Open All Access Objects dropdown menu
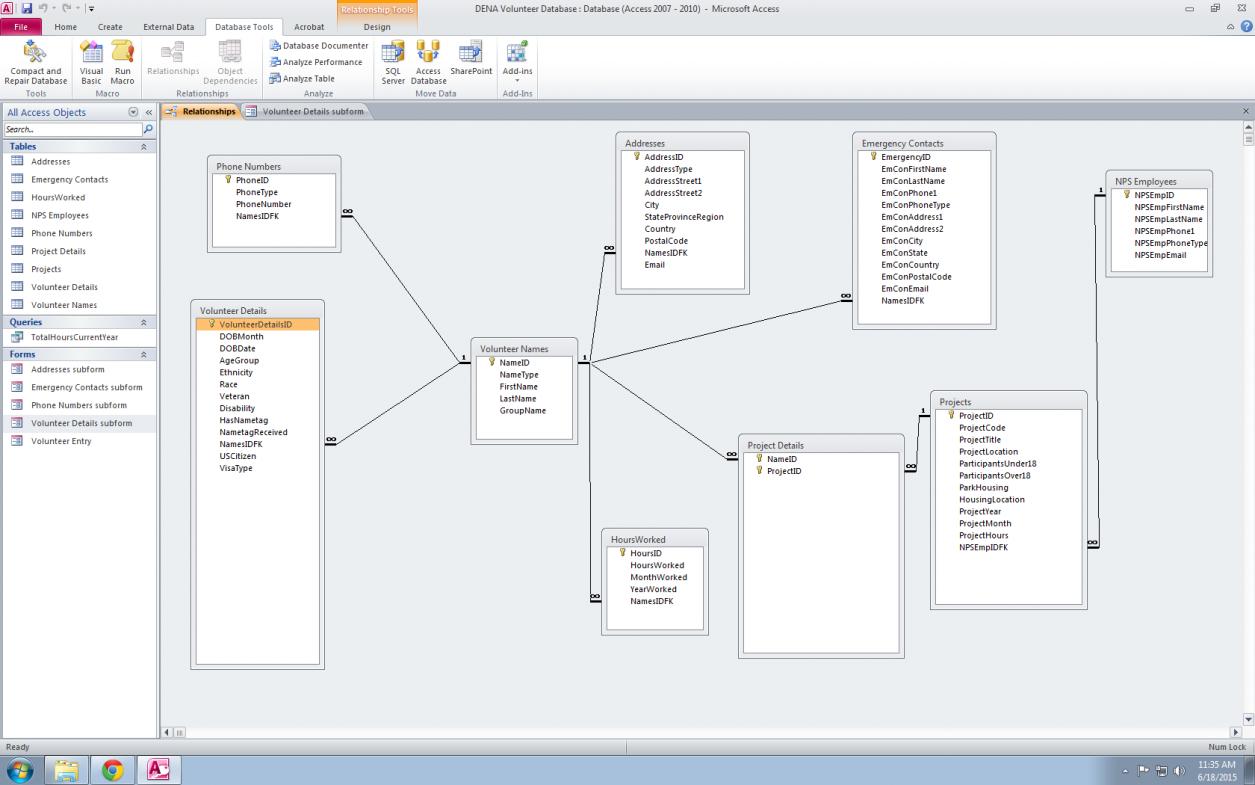 coord(134,112)
